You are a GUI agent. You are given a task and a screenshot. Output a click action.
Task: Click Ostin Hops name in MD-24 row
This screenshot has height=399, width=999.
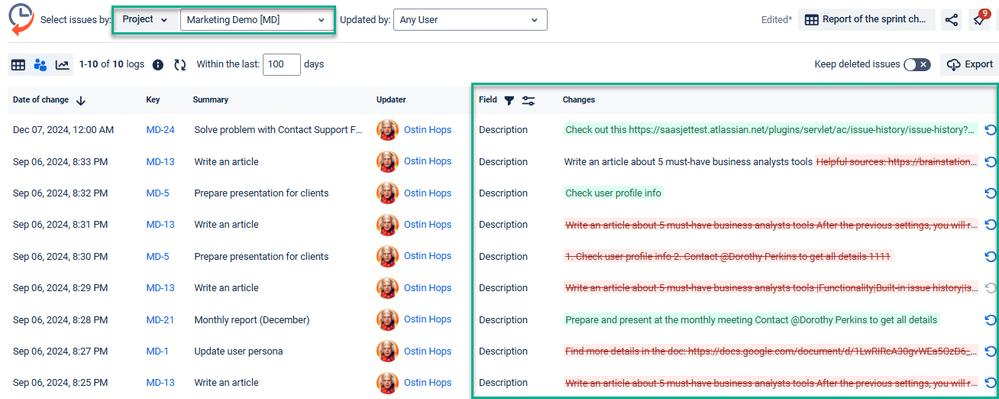[x=428, y=129]
